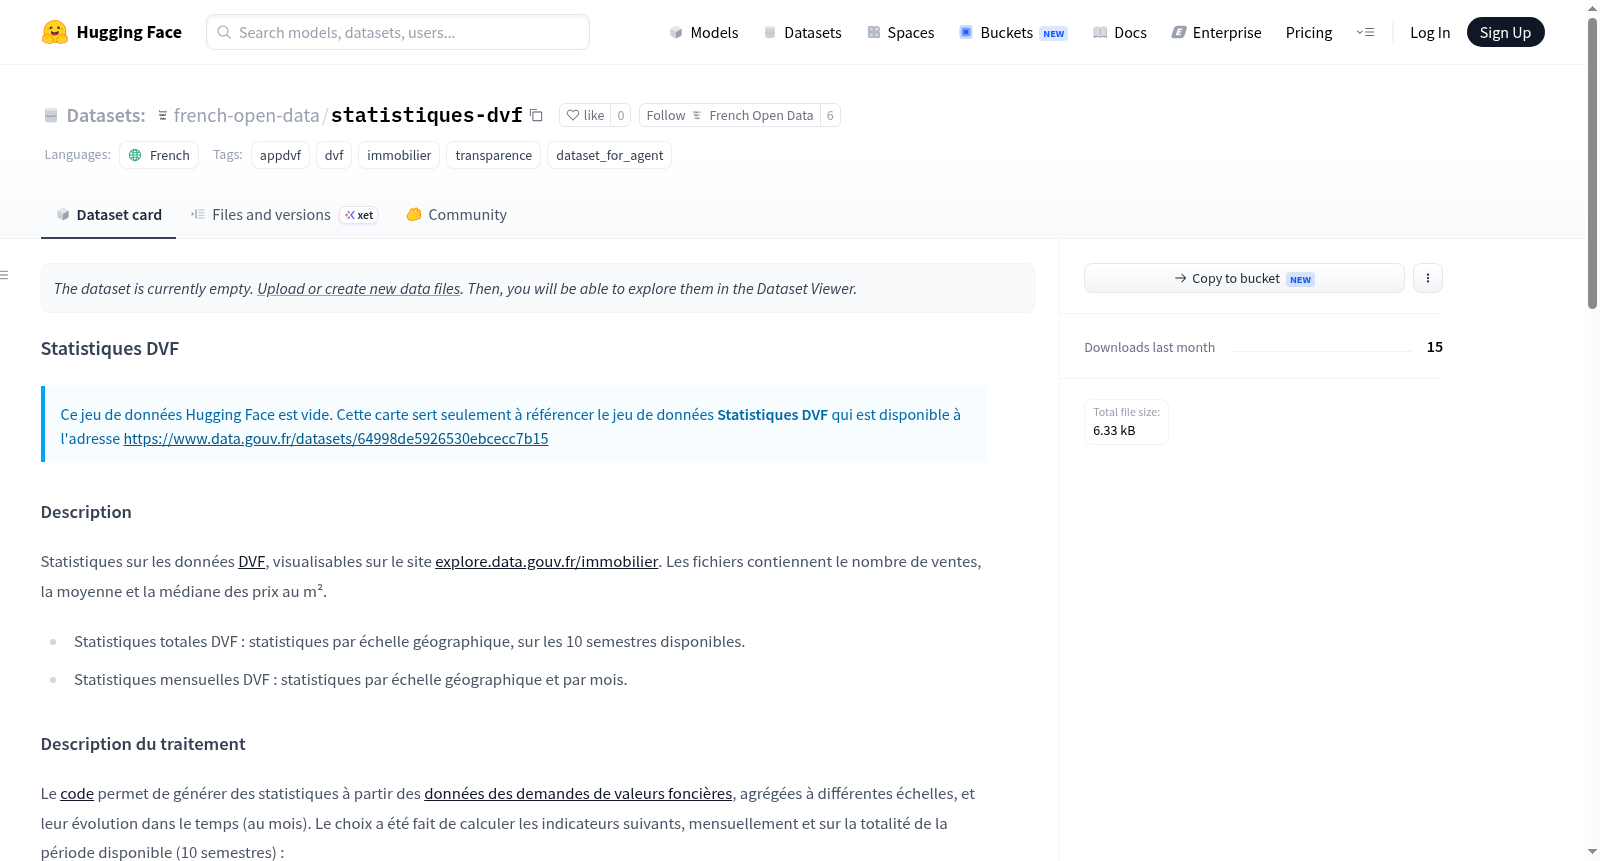This screenshot has height=861, width=1600.
Task: Copy dataset name with the copy icon
Action: 536,115
